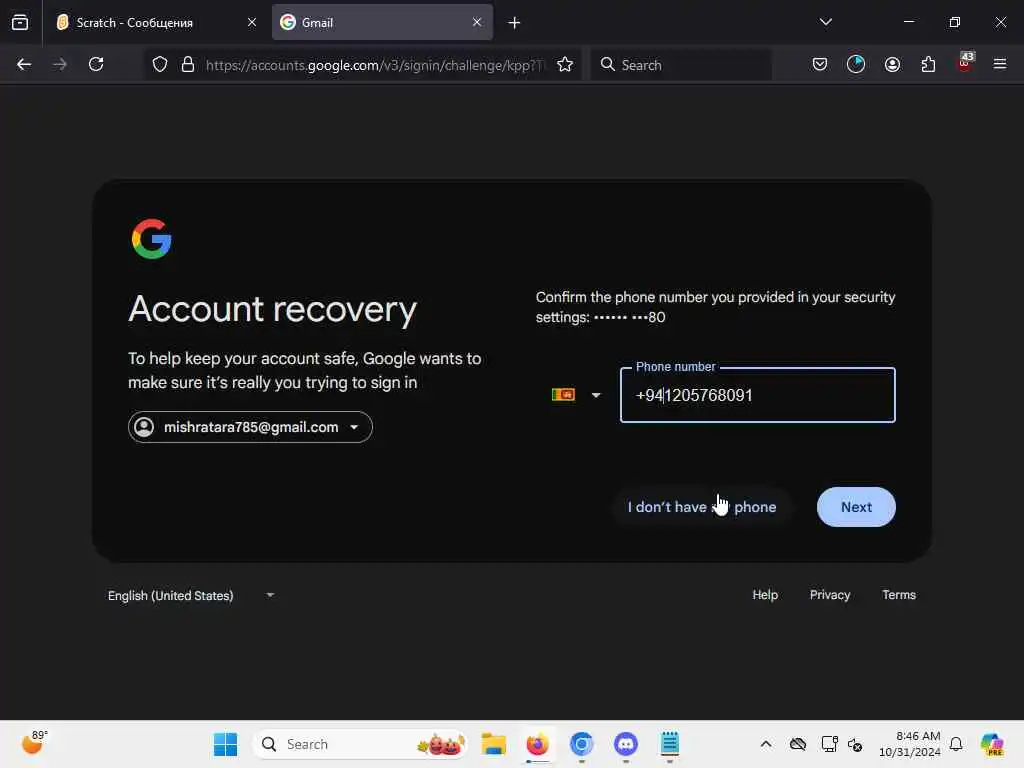This screenshot has width=1024, height=768.
Task: Open the Terms link
Action: (x=899, y=595)
